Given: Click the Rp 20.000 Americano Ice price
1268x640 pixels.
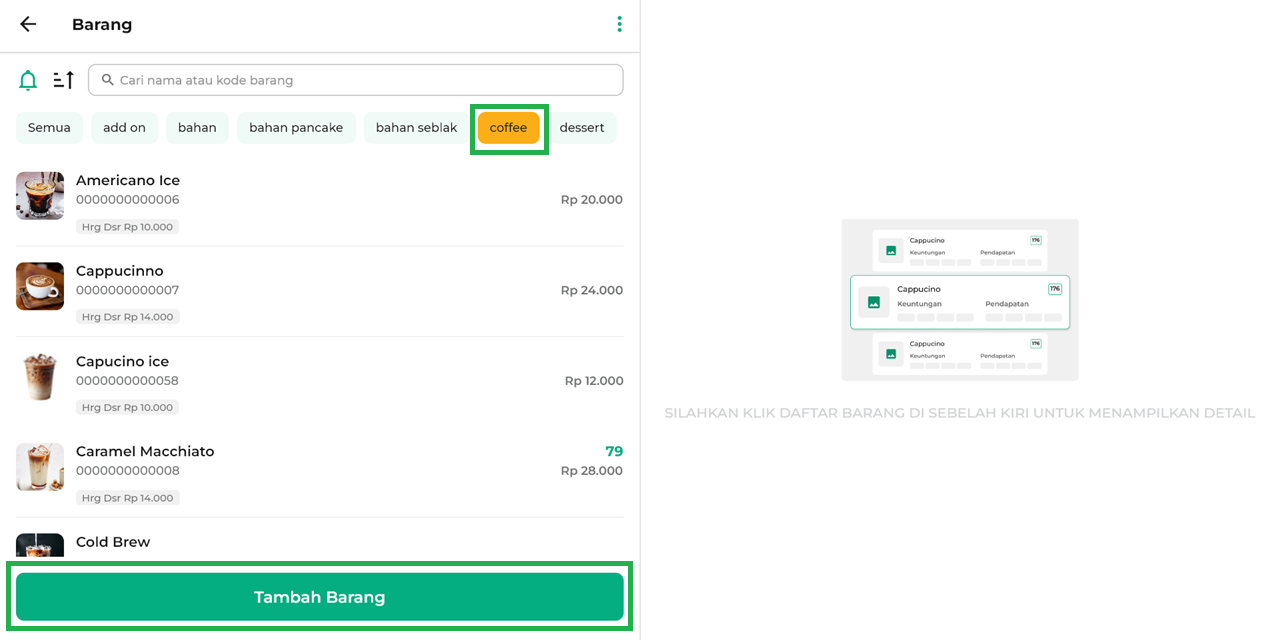Looking at the screenshot, I should [x=591, y=200].
